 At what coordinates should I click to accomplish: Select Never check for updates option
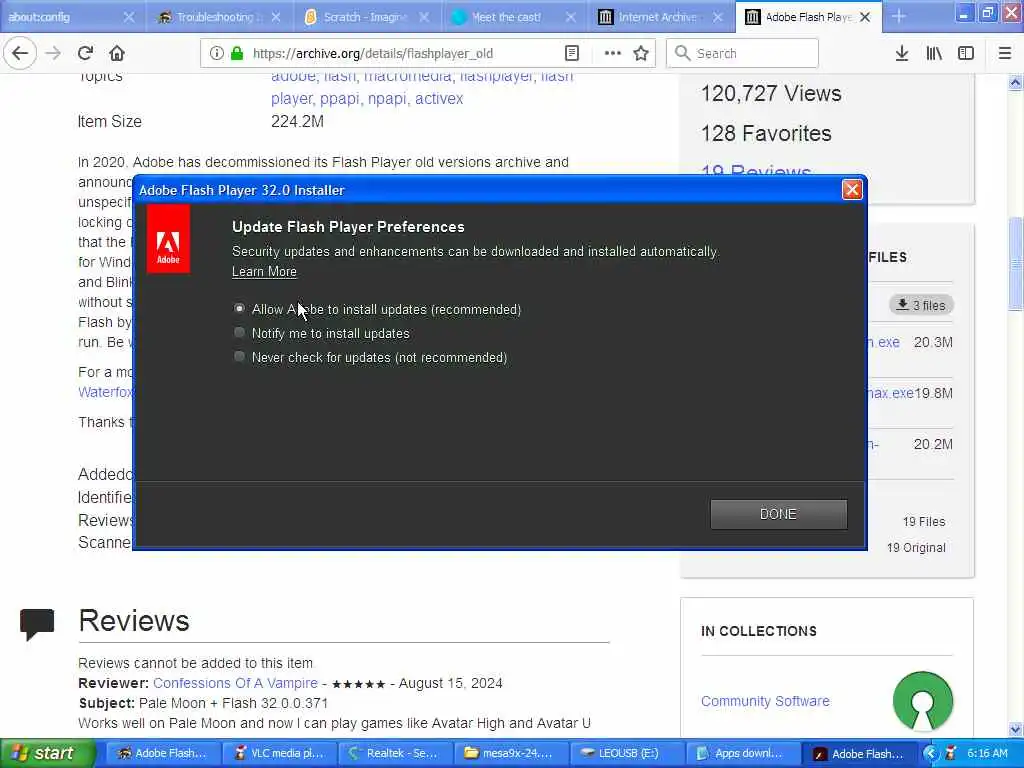coord(239,357)
